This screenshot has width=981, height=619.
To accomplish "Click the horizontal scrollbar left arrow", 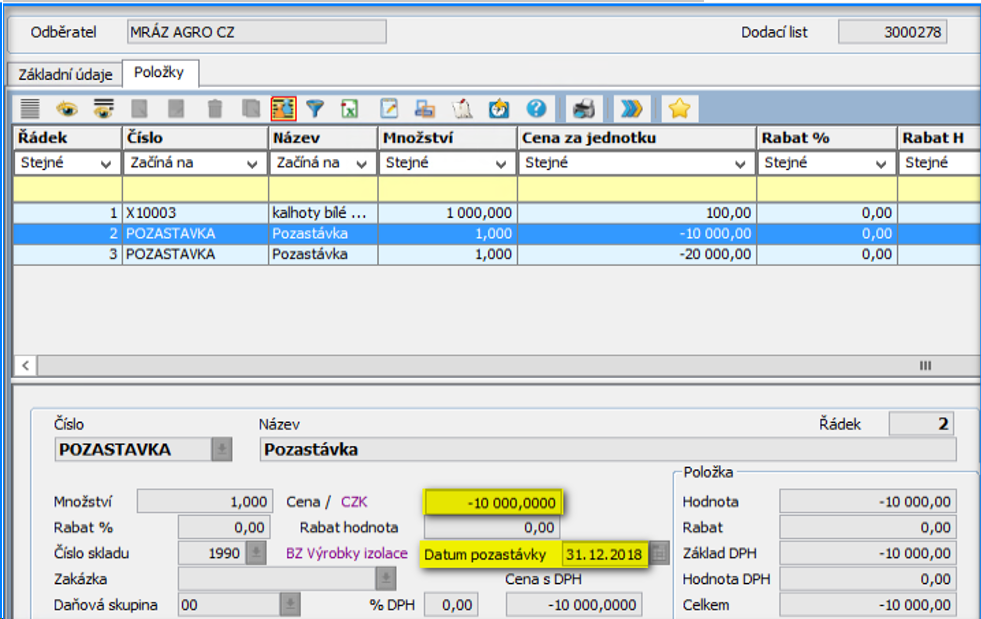I will click(x=23, y=365).
